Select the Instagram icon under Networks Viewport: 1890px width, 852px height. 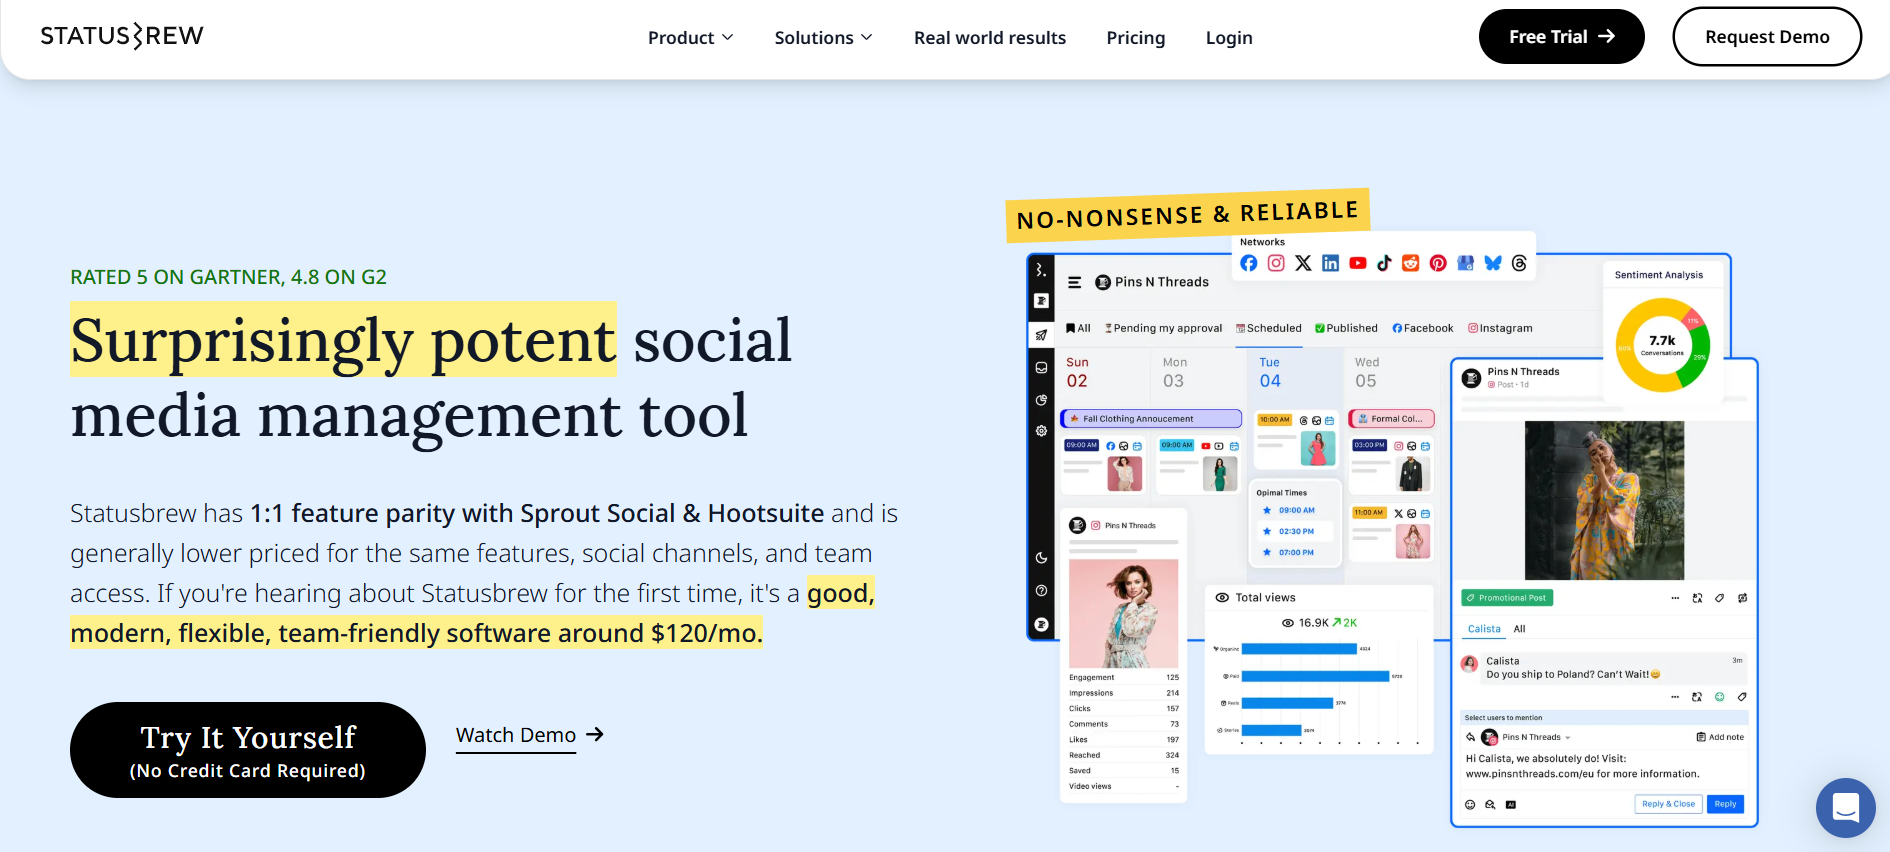[1276, 263]
